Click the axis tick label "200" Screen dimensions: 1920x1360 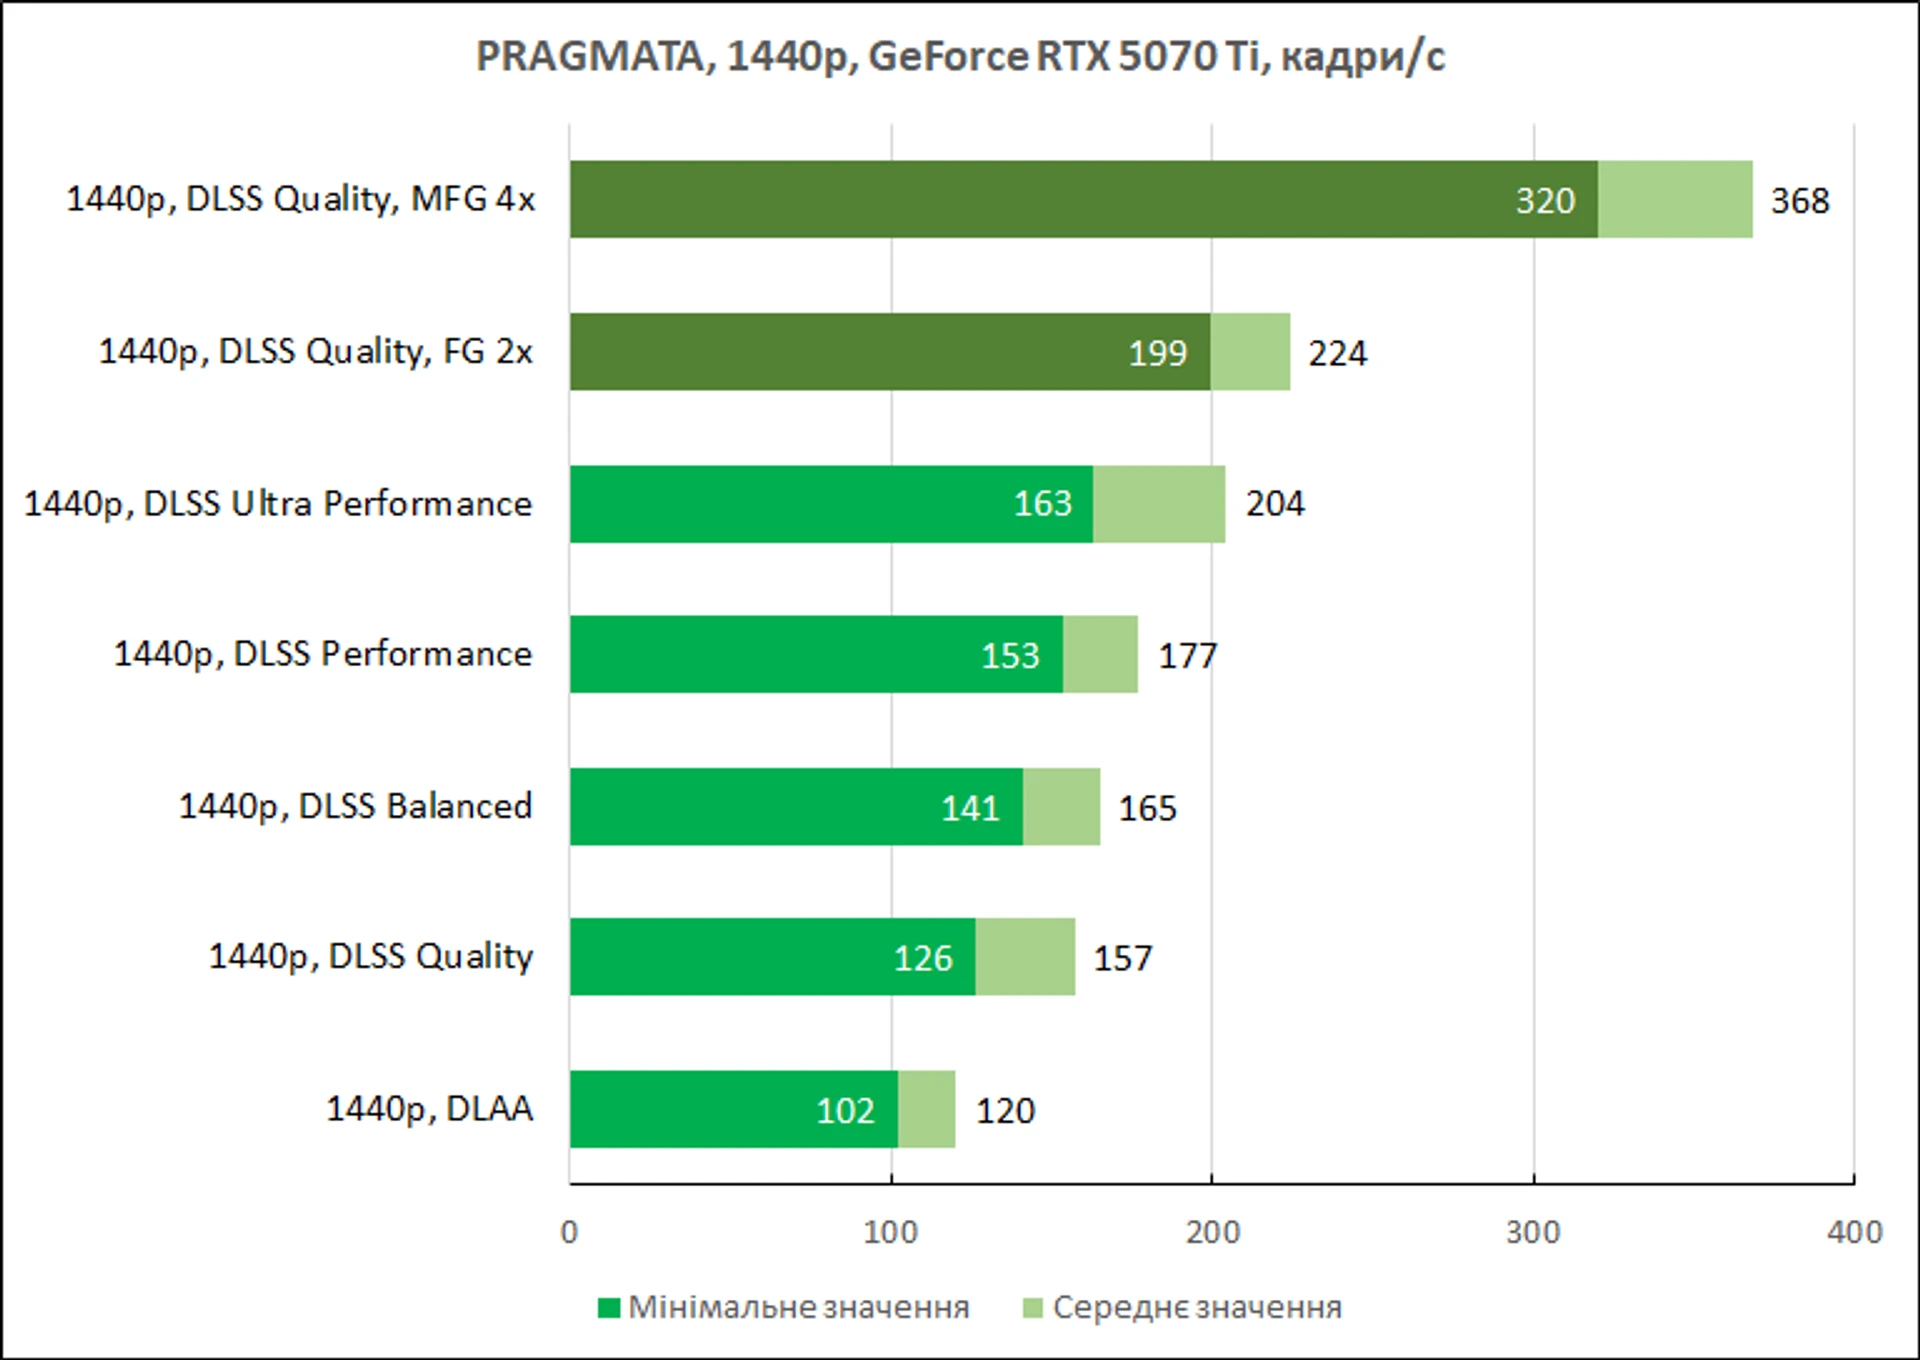pyautogui.click(x=1213, y=1232)
